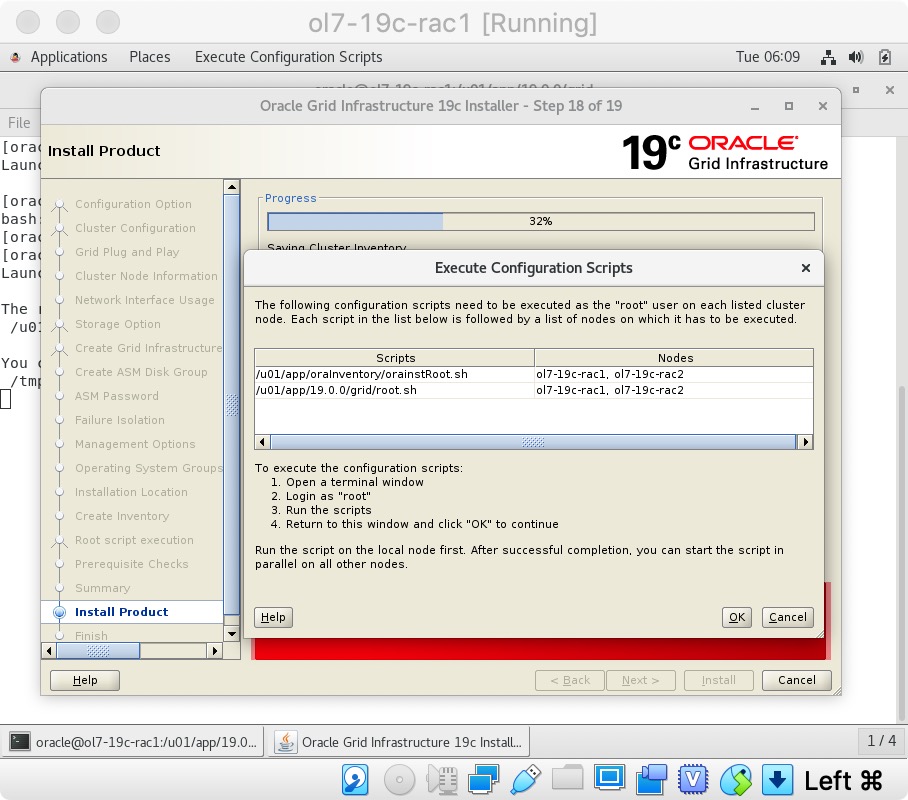The image size is (908, 800).
Task: Select Summary step in sidebar
Action: [102, 588]
